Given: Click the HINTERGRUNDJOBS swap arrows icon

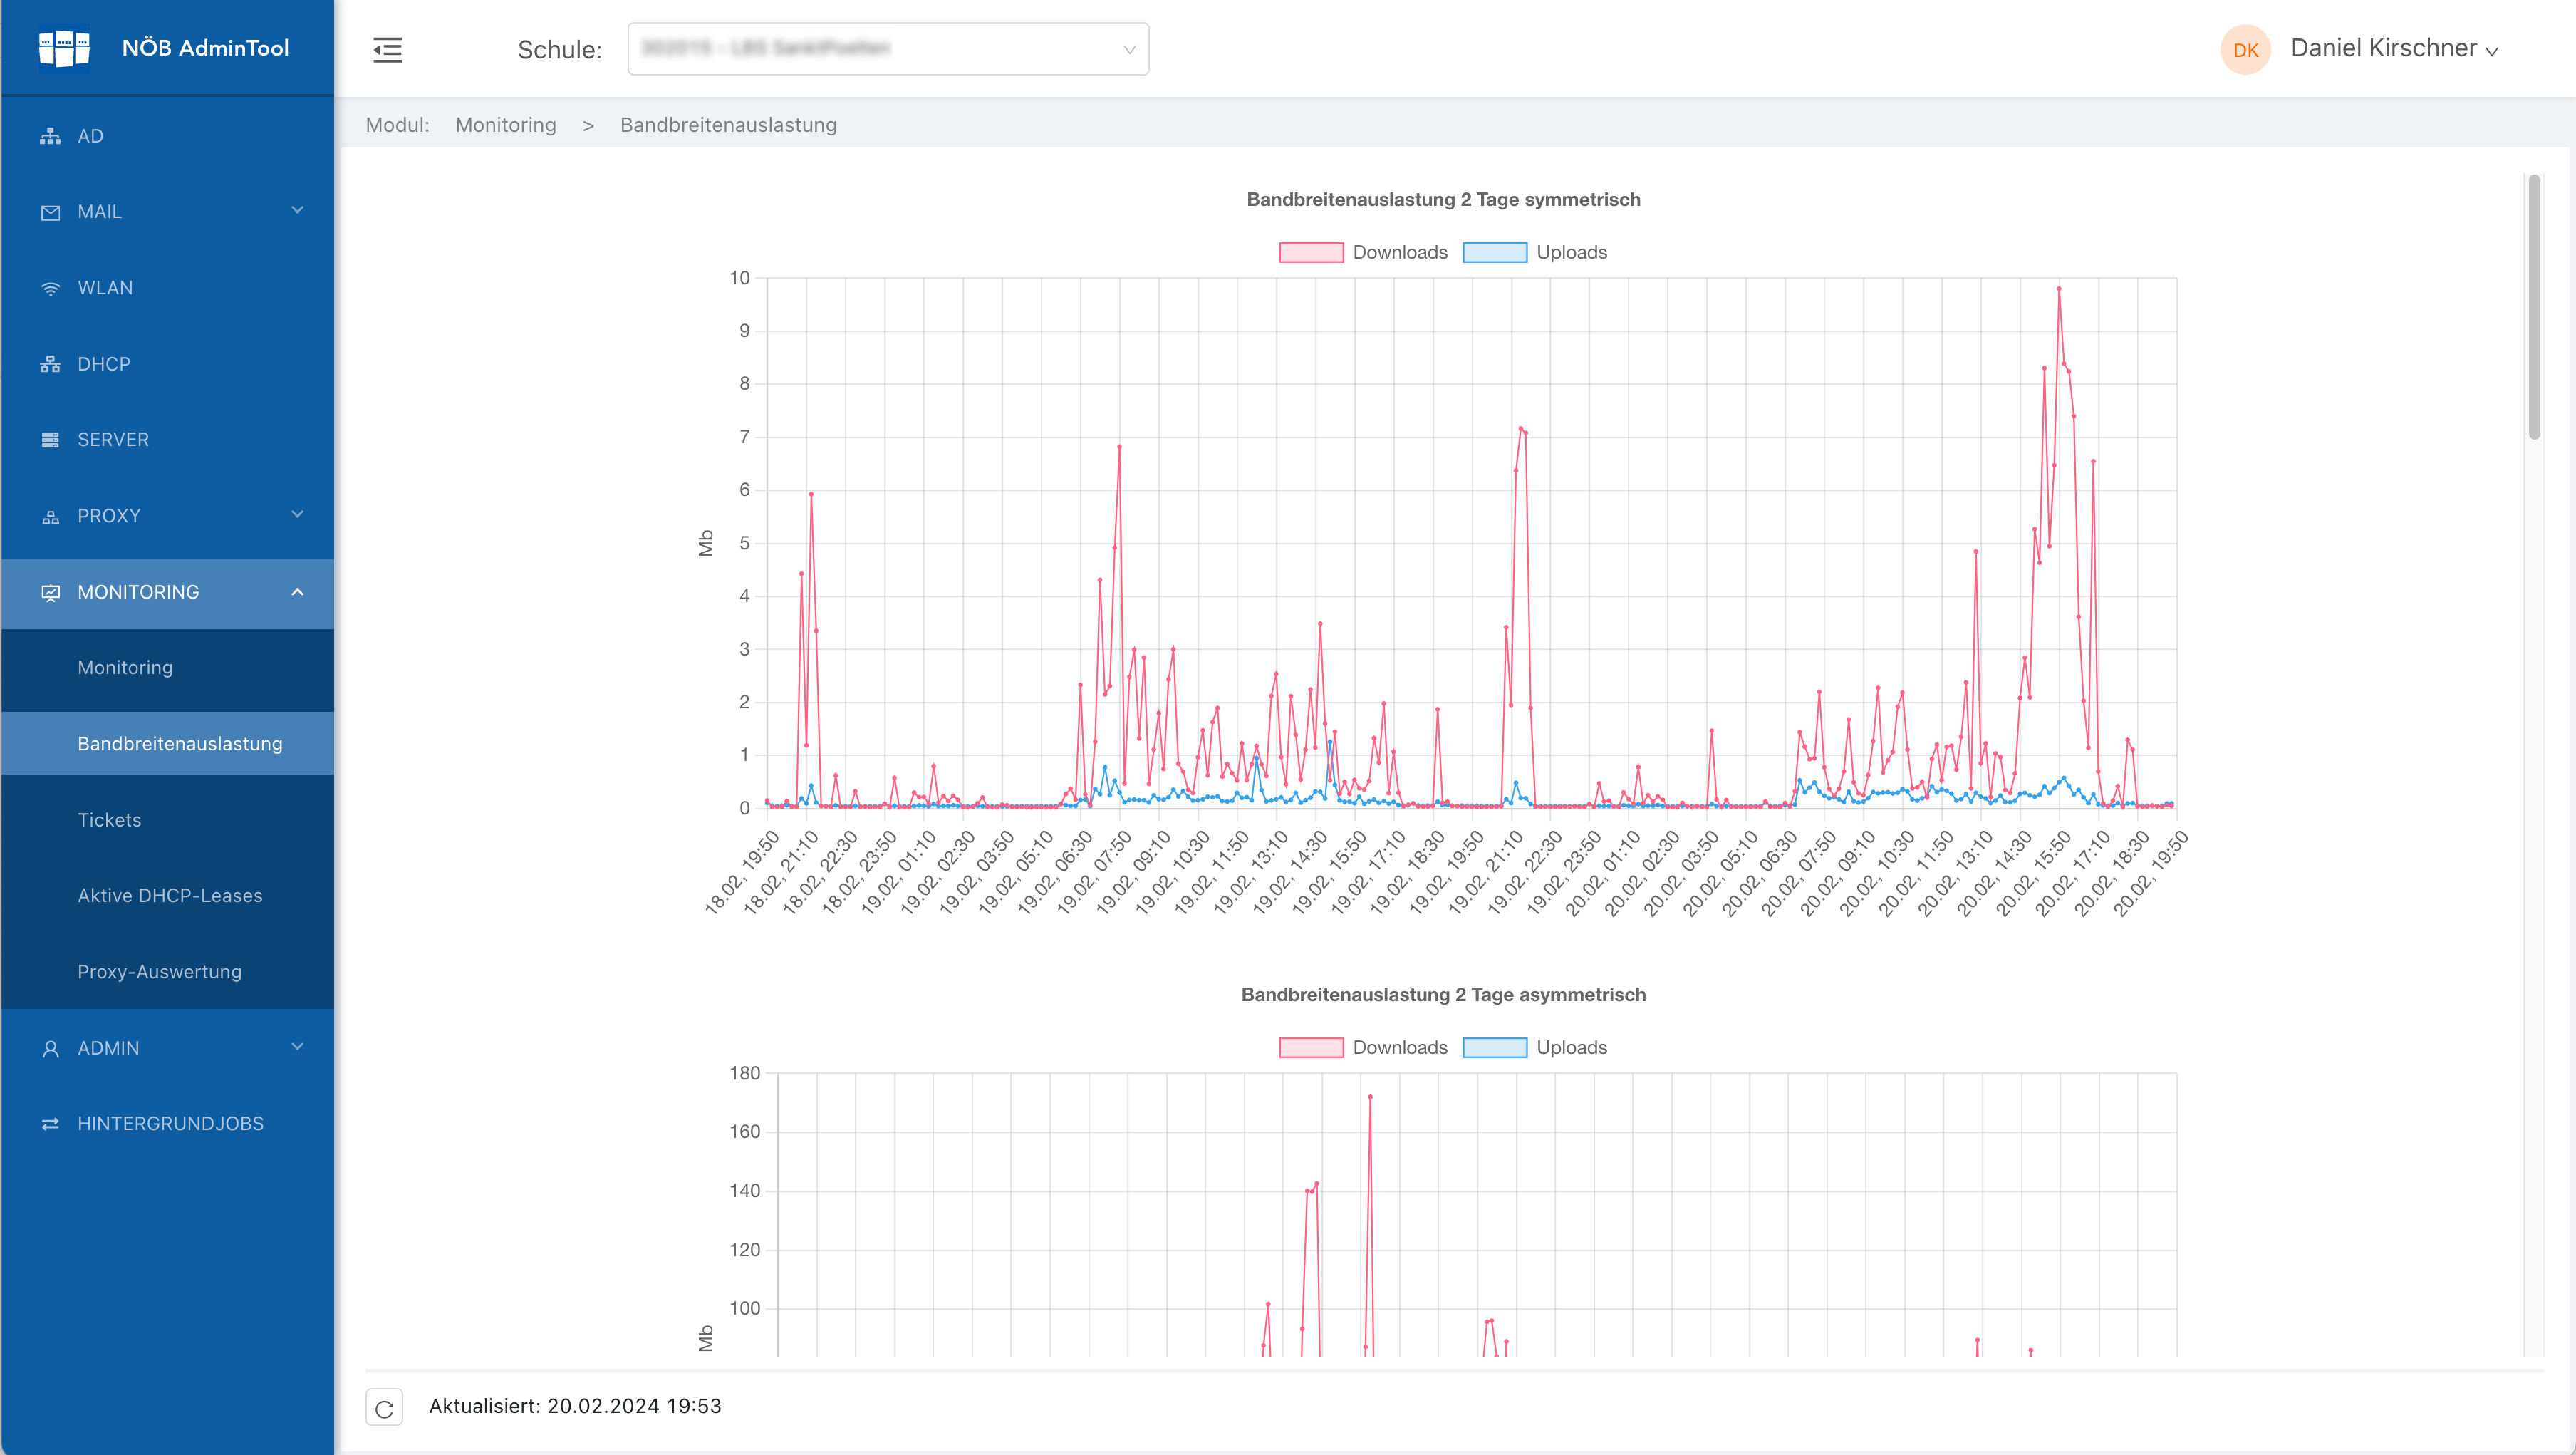Looking at the screenshot, I should (x=50, y=1124).
